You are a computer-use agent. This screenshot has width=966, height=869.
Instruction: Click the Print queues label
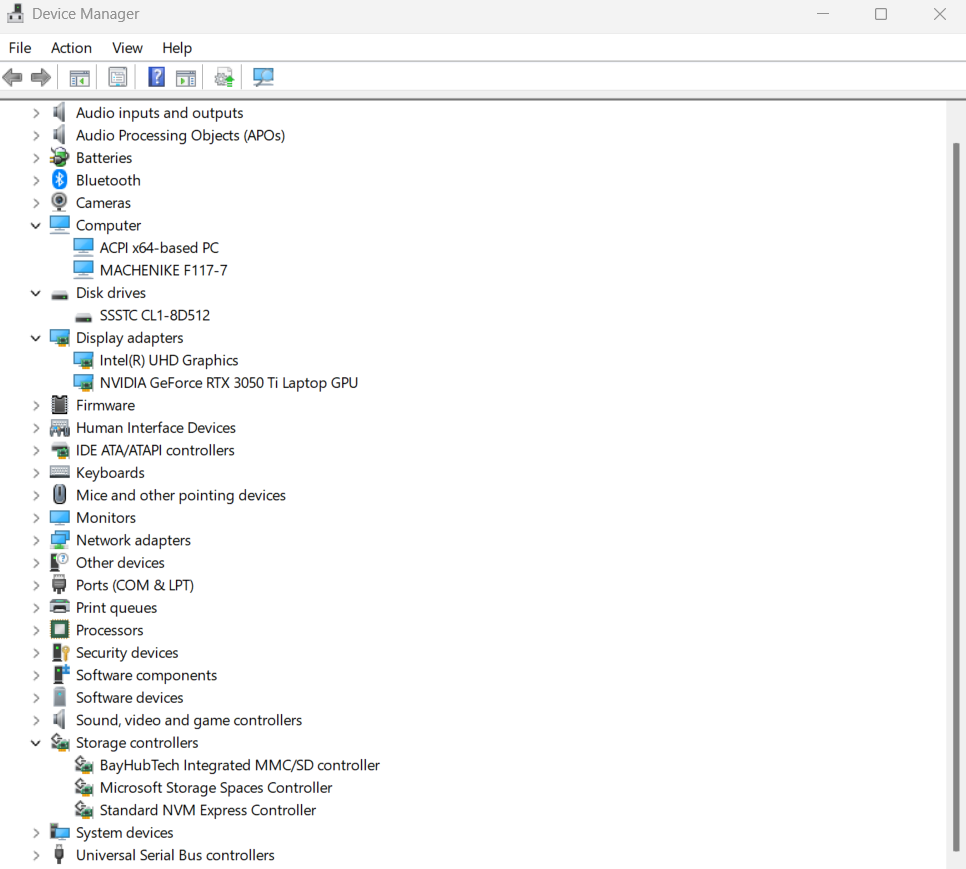(x=116, y=607)
